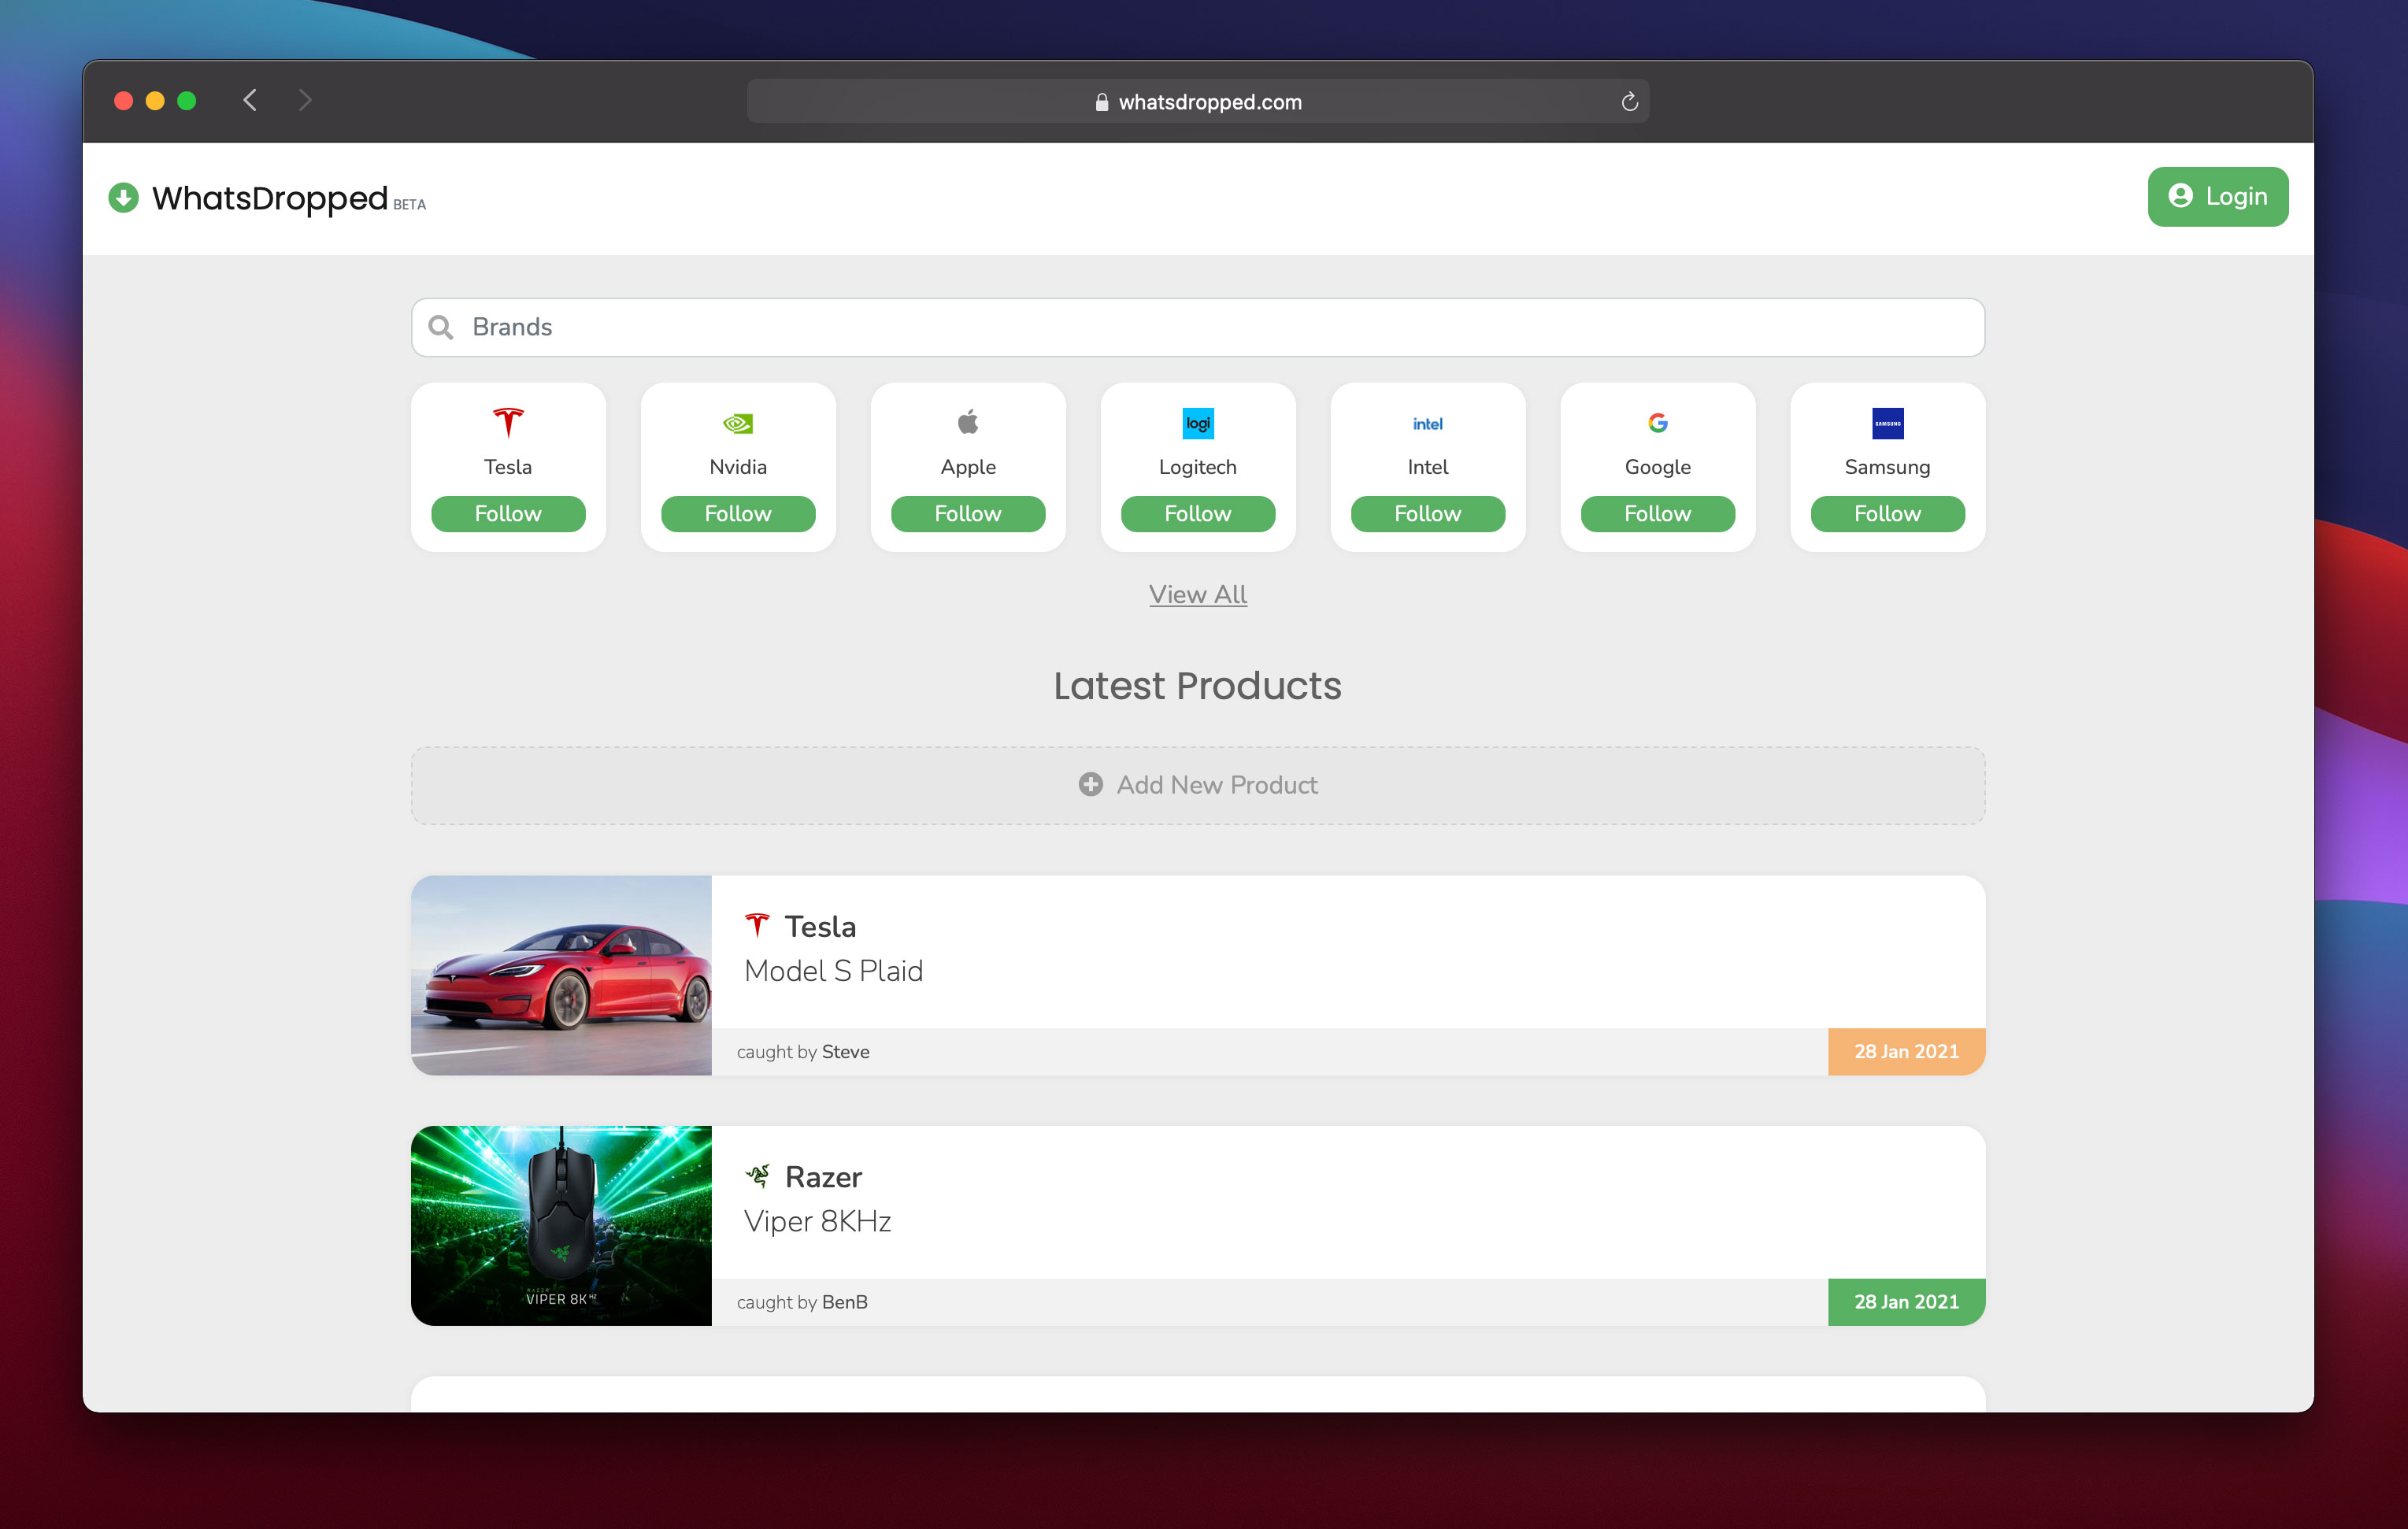This screenshot has width=2408, height=1529.
Task: Click the orange 28 Jan 2021 date badge
Action: click(x=1906, y=1052)
